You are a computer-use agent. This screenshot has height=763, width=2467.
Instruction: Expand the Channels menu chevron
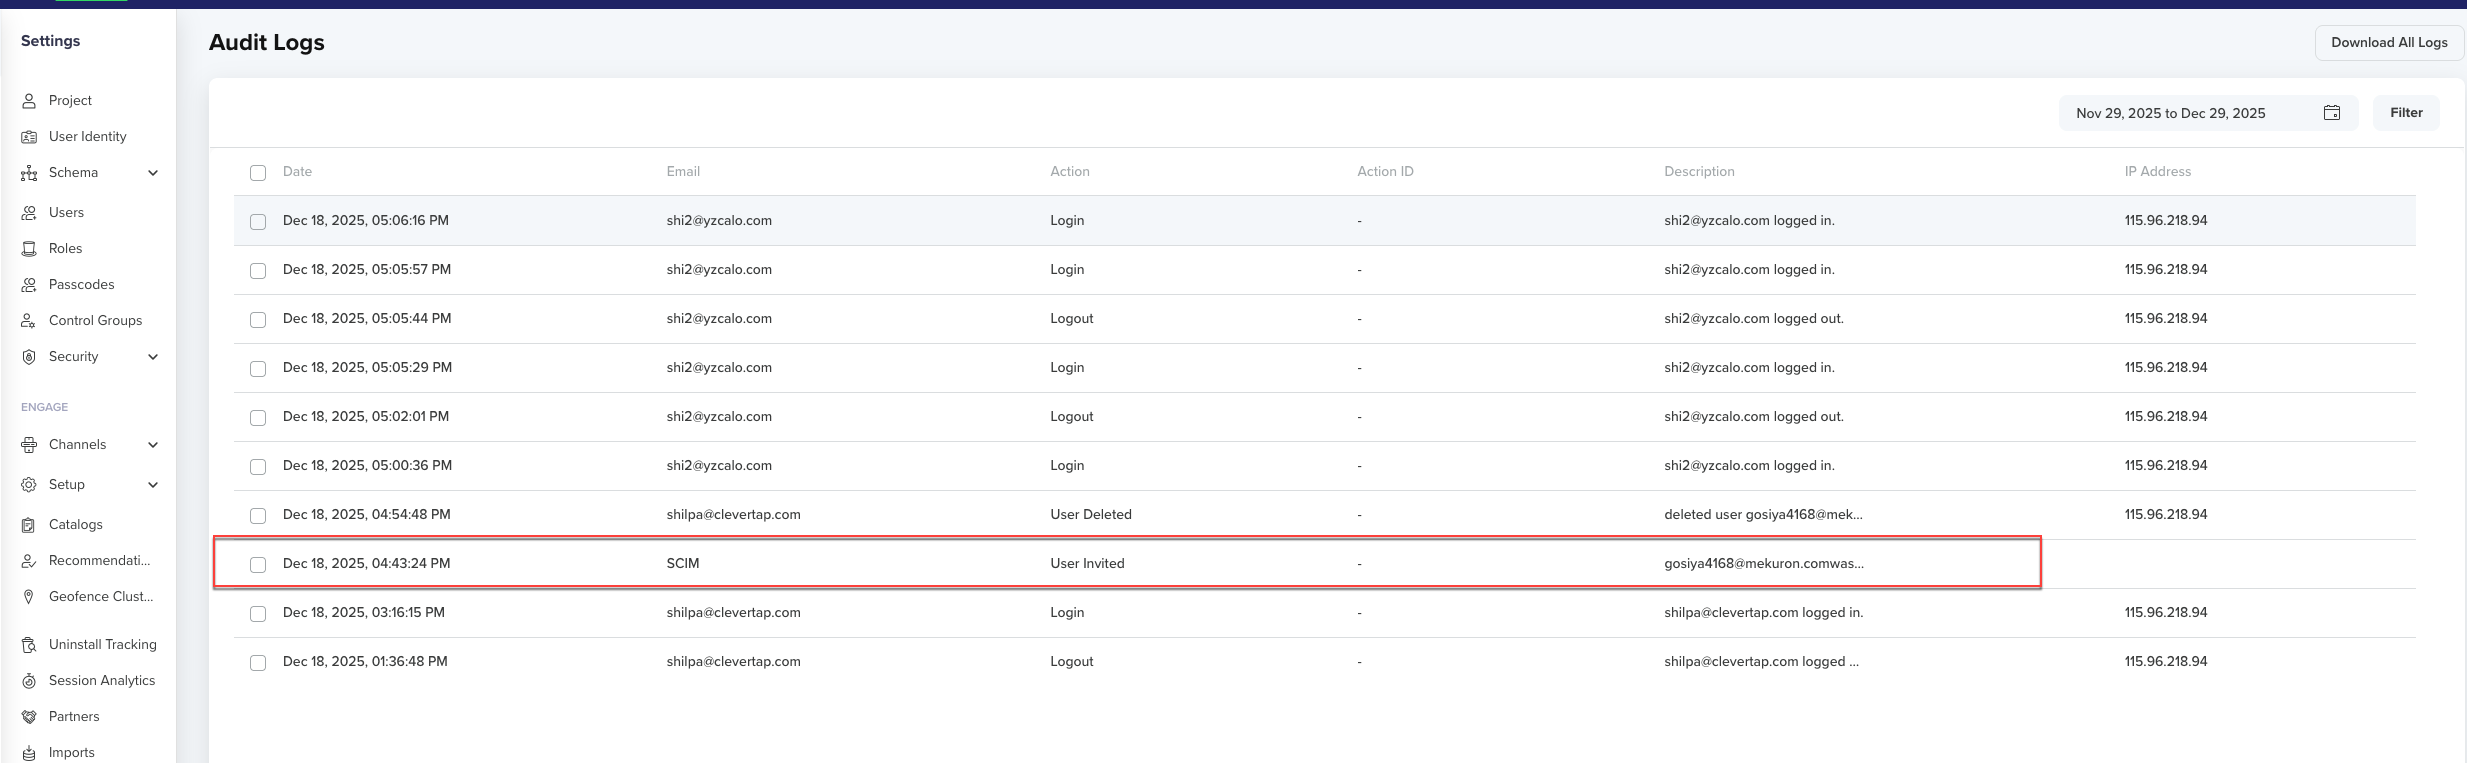[x=153, y=445]
